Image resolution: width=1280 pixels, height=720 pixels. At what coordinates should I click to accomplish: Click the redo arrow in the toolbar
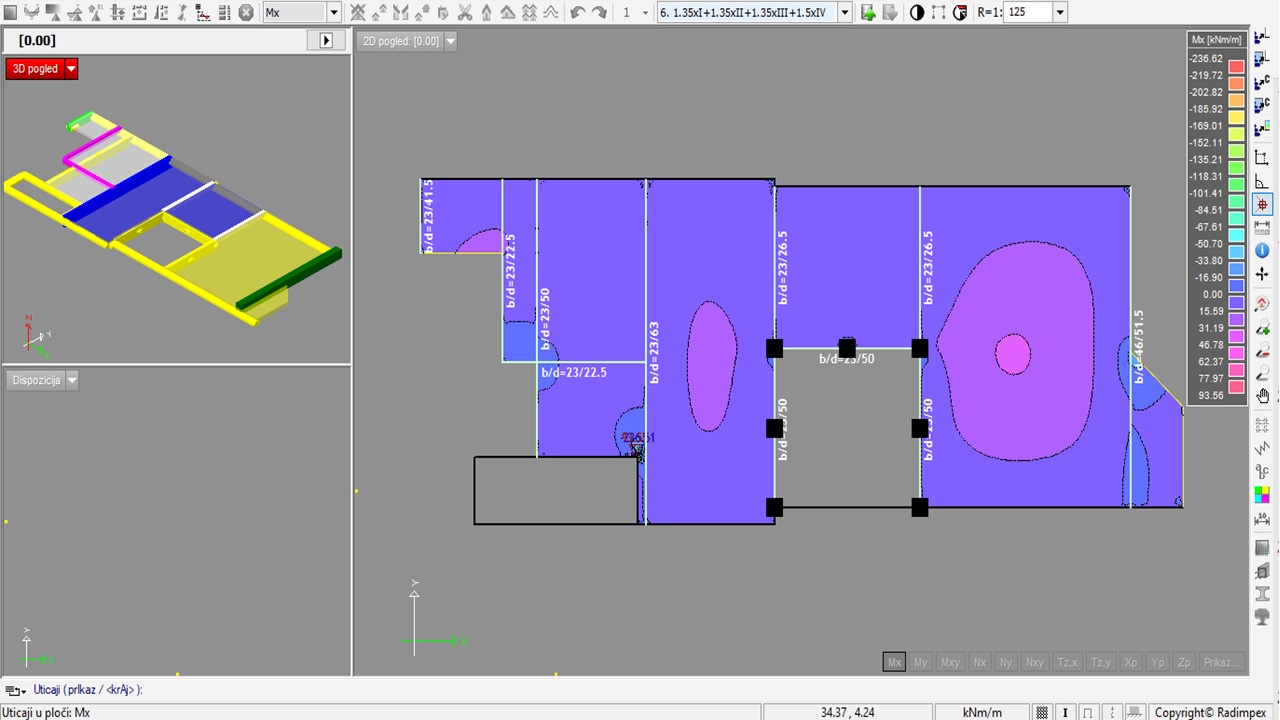pyautogui.click(x=599, y=13)
